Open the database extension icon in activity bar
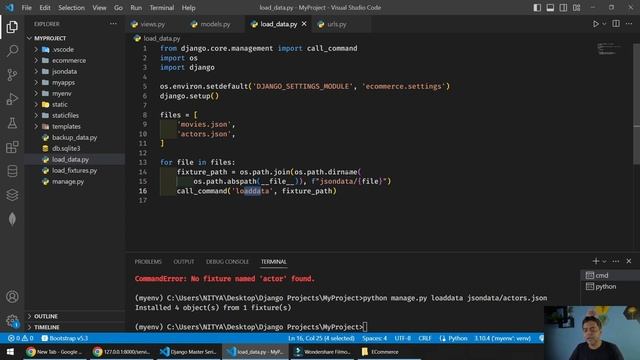The image size is (640, 360). pos(12,171)
